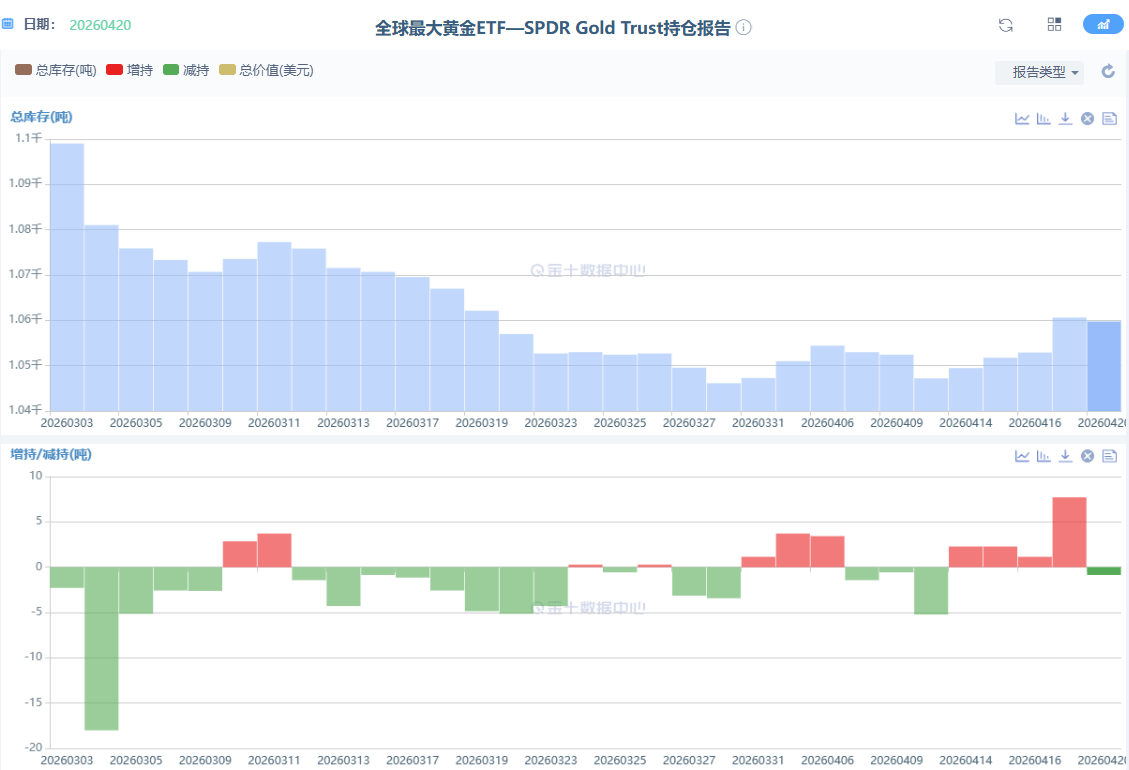Click the 总价值(美元) yellow legend swatch
Screen dimensions: 1129x770
point(228,70)
